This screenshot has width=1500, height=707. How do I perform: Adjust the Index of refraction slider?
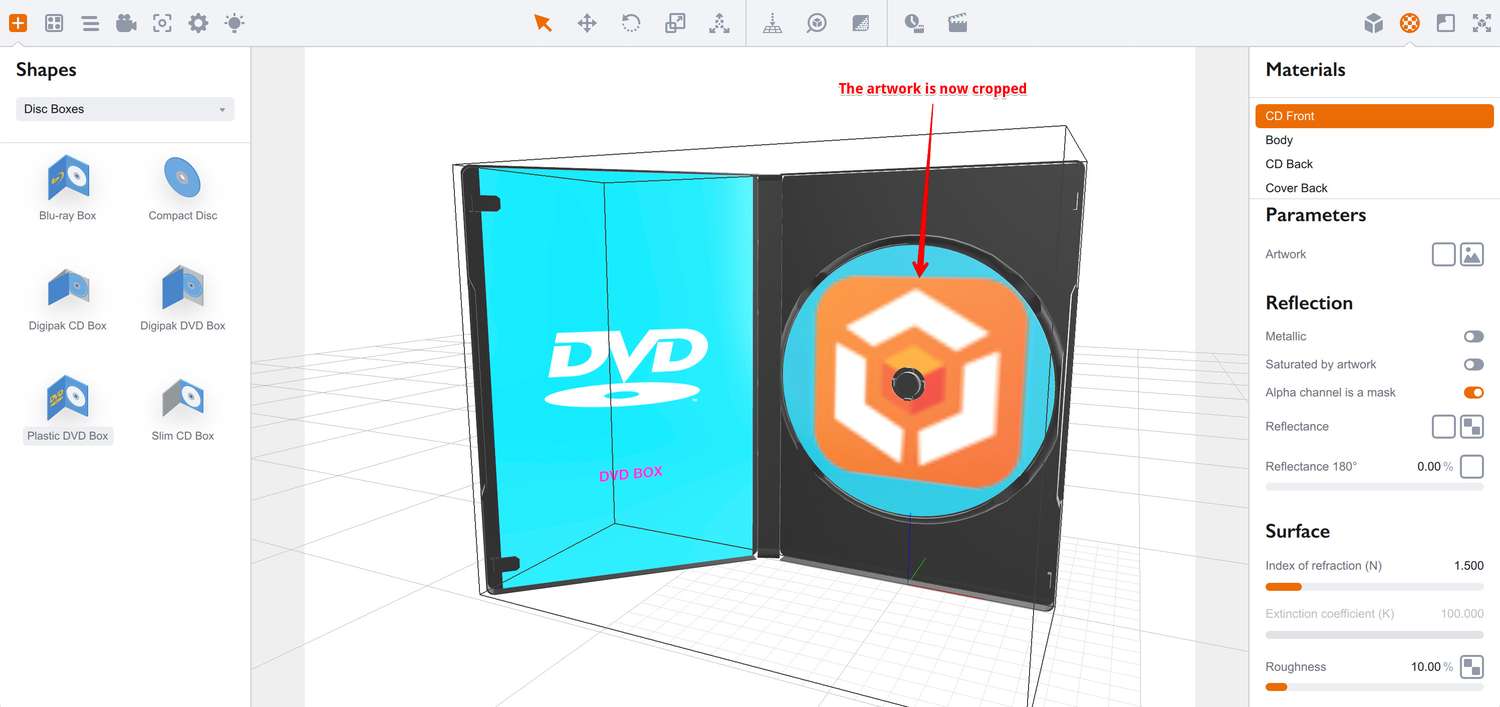[1375, 587]
